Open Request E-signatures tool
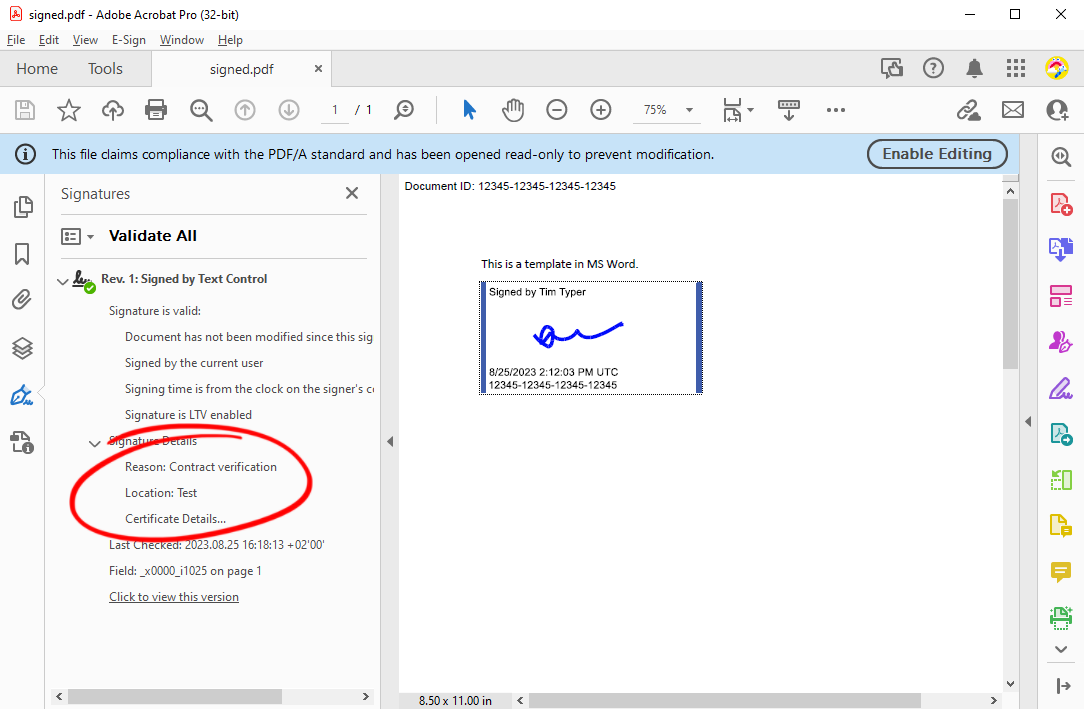The width and height of the screenshot is (1084, 709). pos(1061,341)
